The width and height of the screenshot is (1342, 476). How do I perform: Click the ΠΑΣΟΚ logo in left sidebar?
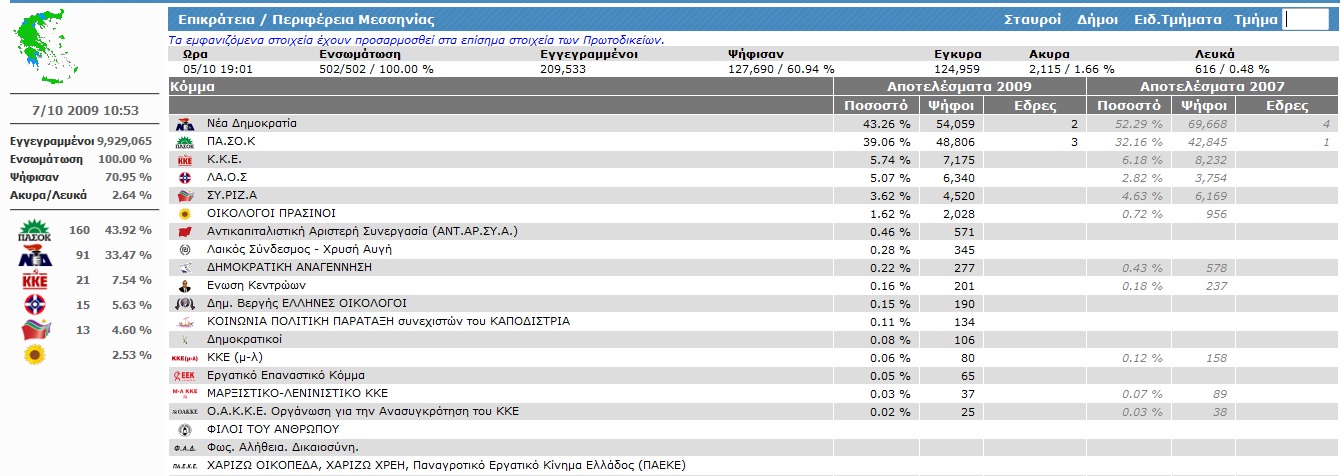tap(35, 231)
